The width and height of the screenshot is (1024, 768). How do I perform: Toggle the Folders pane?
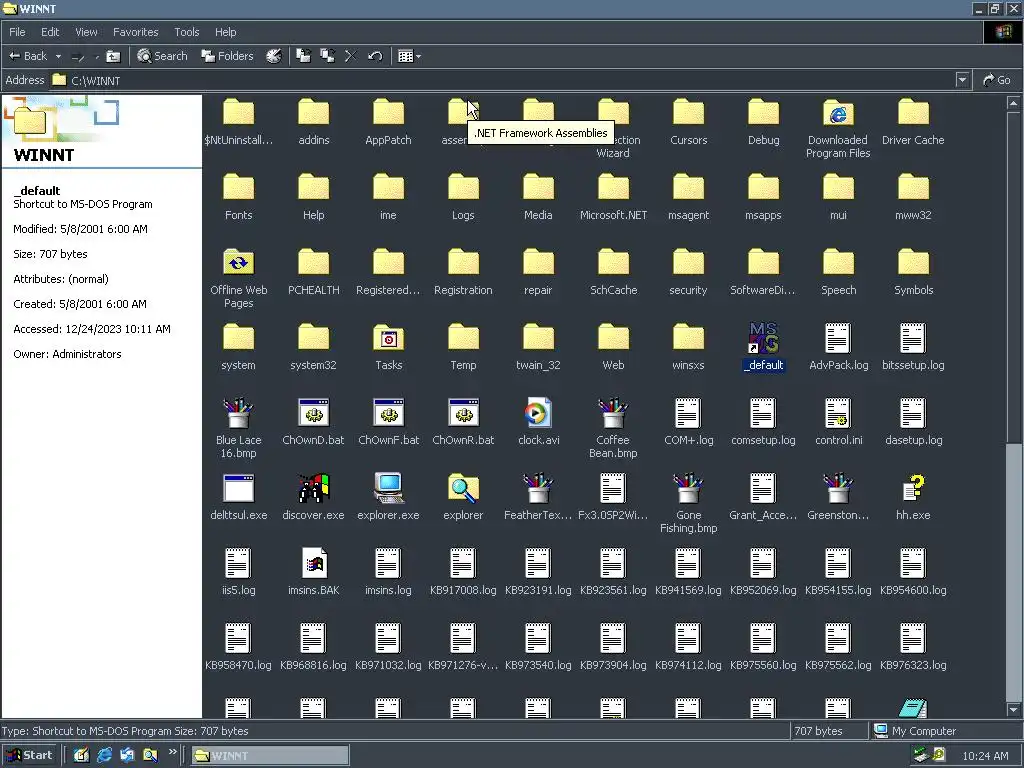pyautogui.click(x=227, y=56)
